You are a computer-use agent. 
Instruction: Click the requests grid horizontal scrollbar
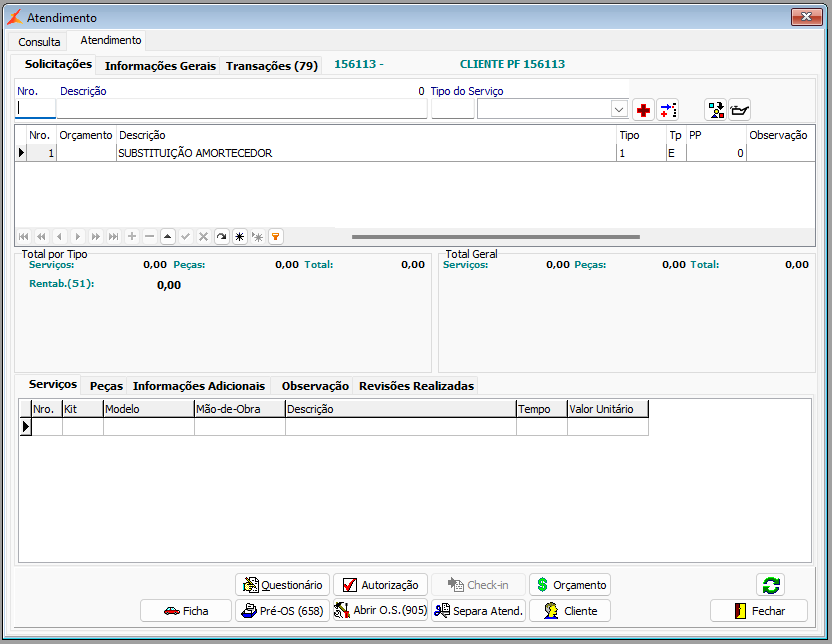pos(496,237)
